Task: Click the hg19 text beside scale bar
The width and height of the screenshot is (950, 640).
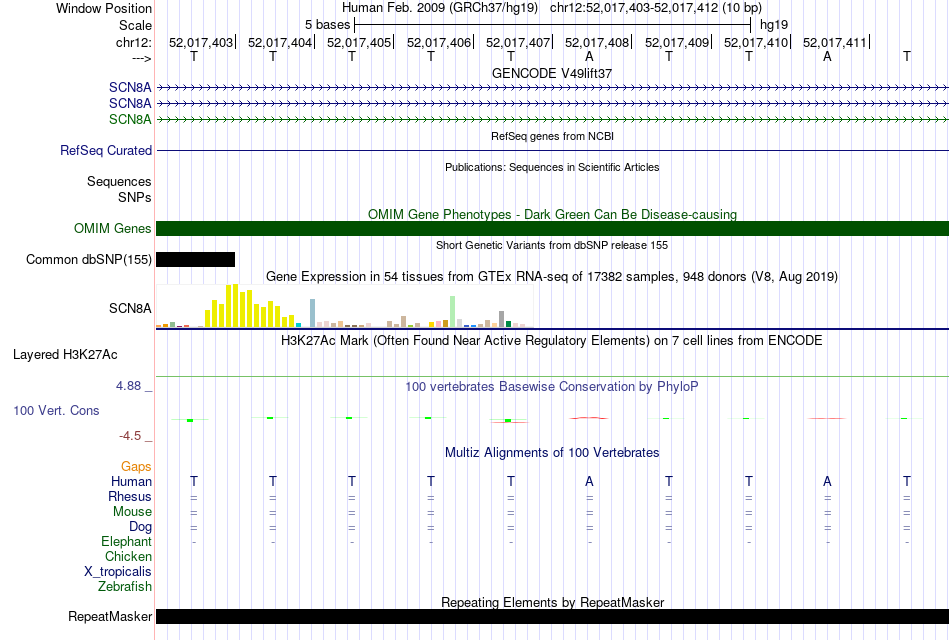Action: click(x=774, y=25)
